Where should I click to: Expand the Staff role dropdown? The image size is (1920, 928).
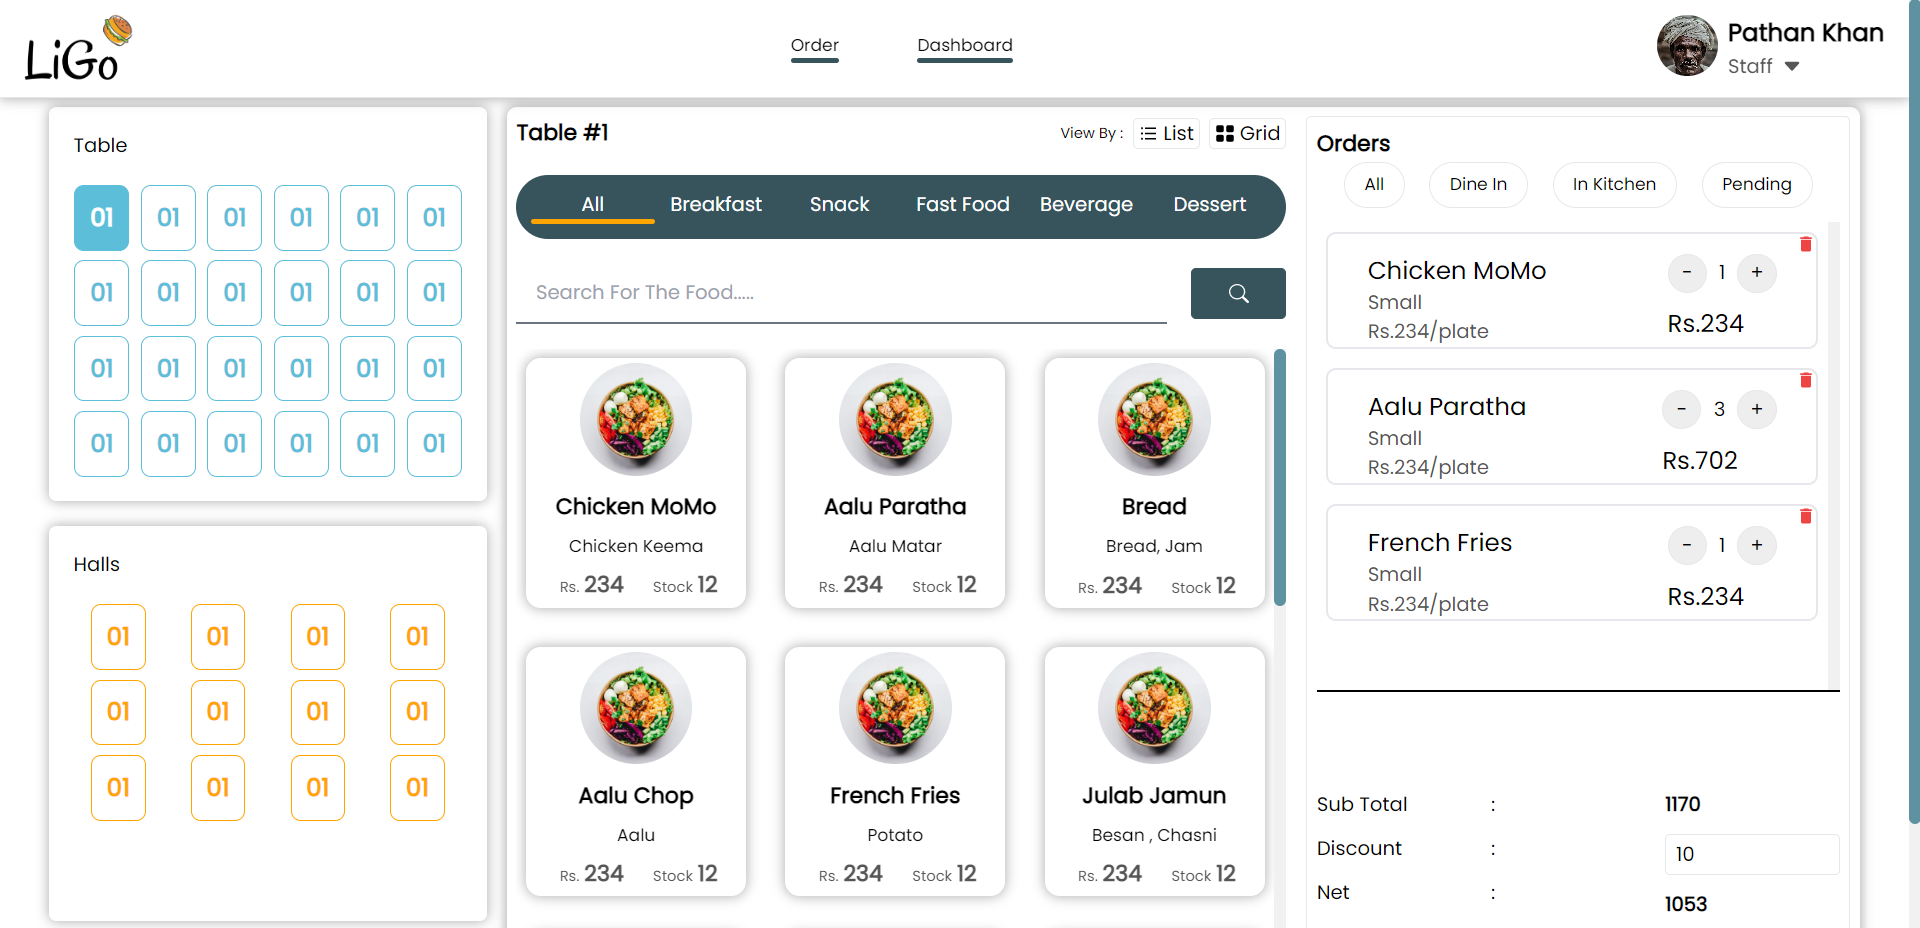pos(1794,66)
